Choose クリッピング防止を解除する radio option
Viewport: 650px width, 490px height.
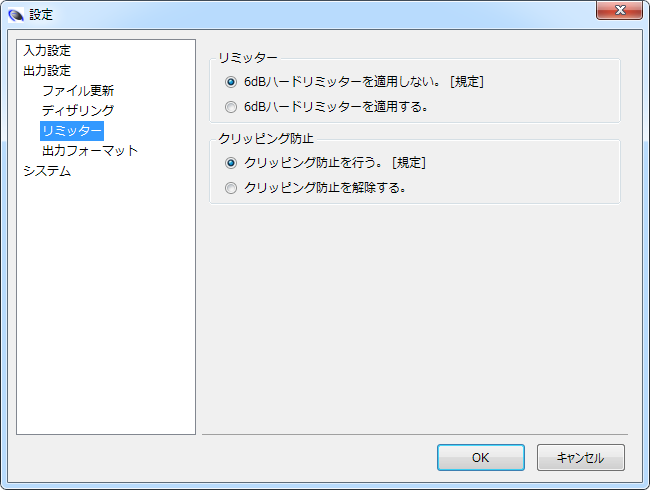[232, 187]
